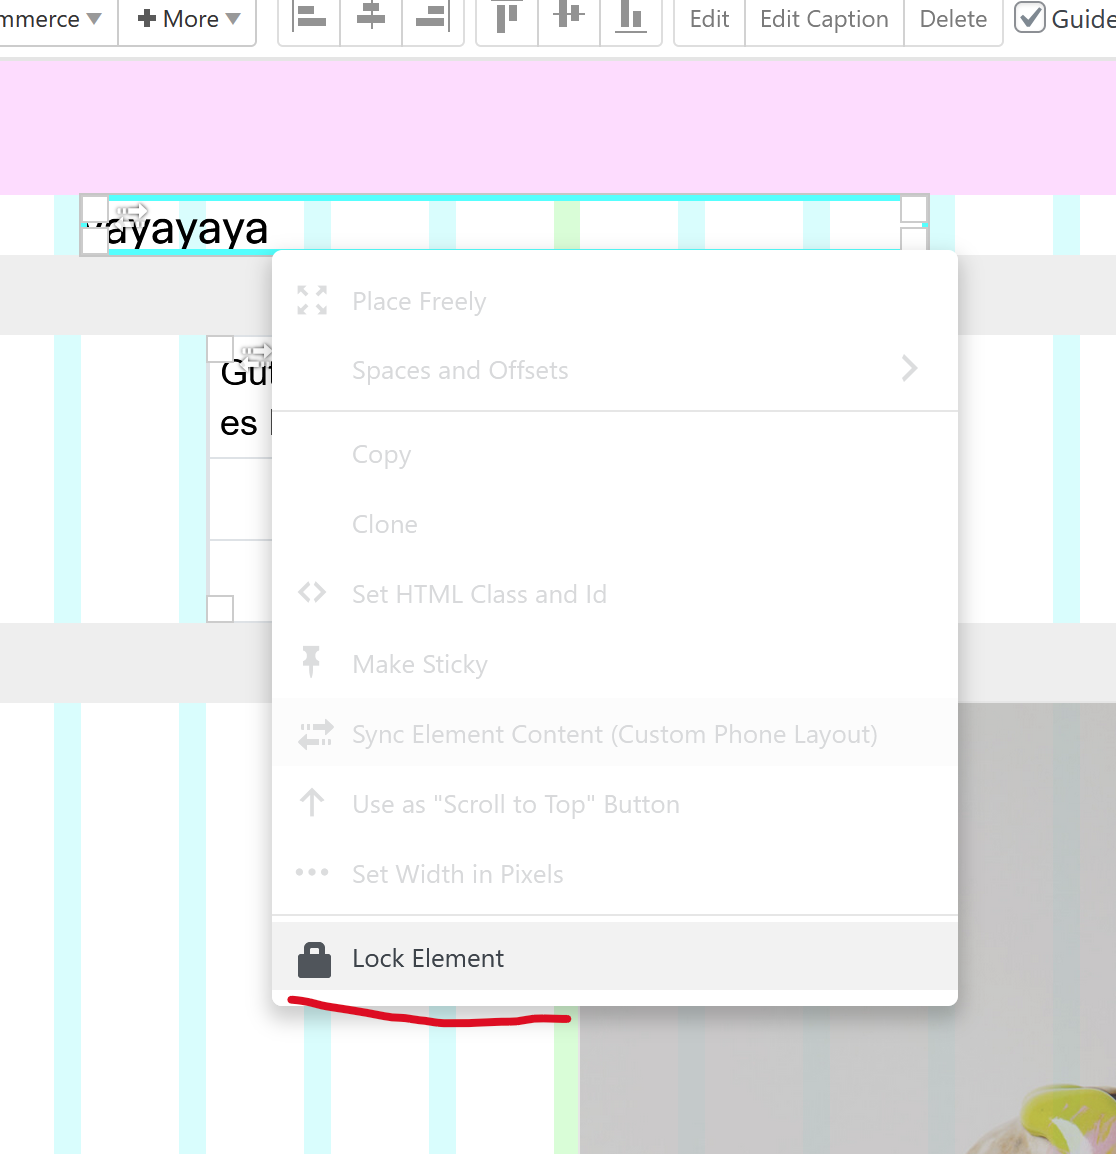This screenshot has width=1116, height=1154.
Task: Click the Edit button in the toolbar
Action: coord(709,19)
